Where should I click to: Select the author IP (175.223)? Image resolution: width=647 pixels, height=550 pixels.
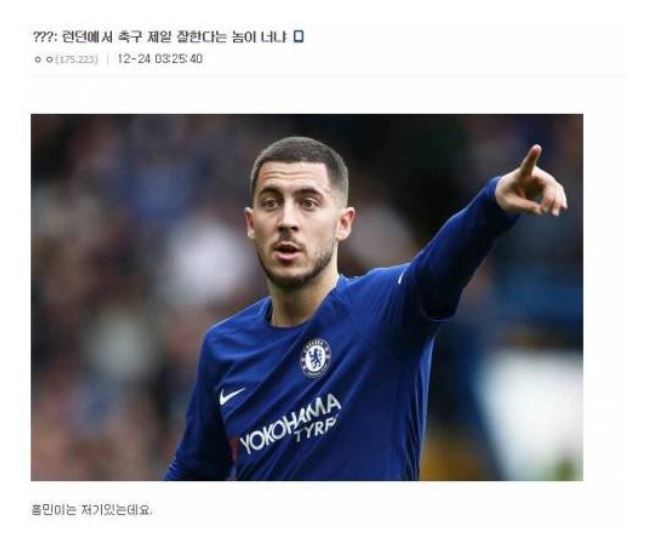(x=77, y=59)
